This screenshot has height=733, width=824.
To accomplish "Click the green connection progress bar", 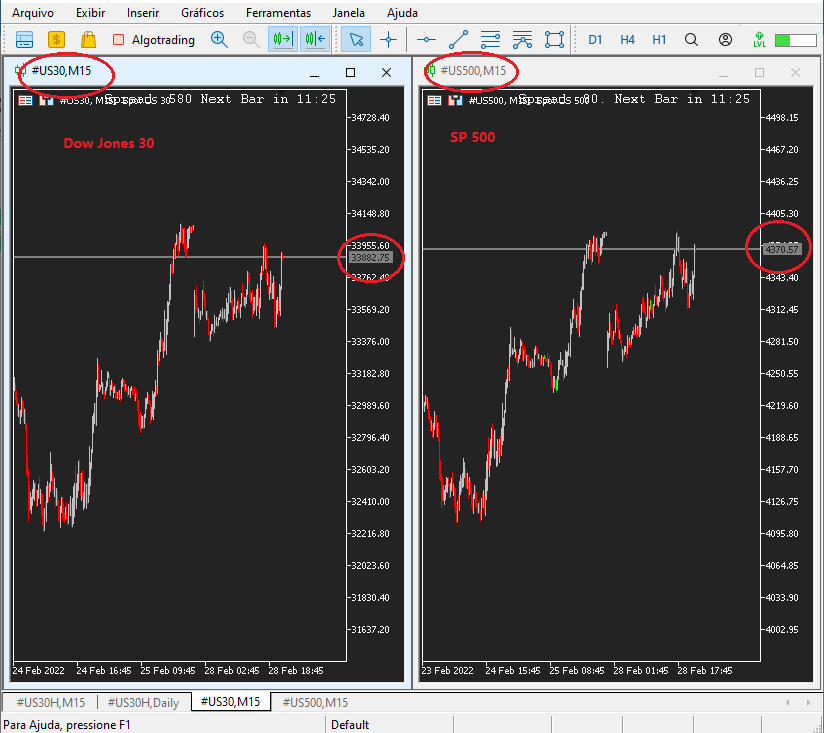I will coord(795,40).
